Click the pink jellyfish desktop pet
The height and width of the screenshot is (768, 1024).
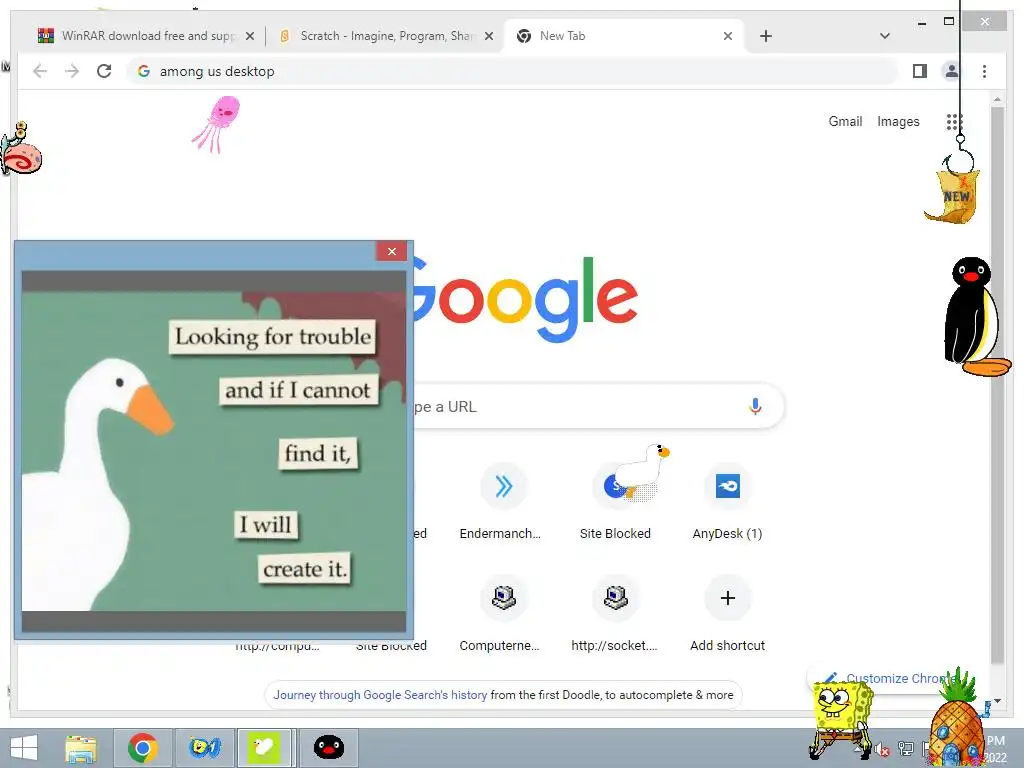tap(217, 124)
